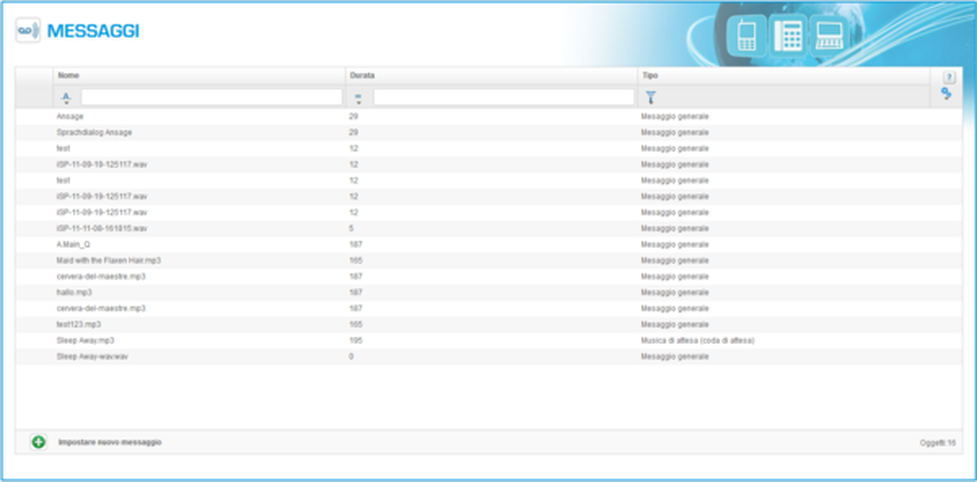Open the mobile phone section icon

[x=746, y=35]
